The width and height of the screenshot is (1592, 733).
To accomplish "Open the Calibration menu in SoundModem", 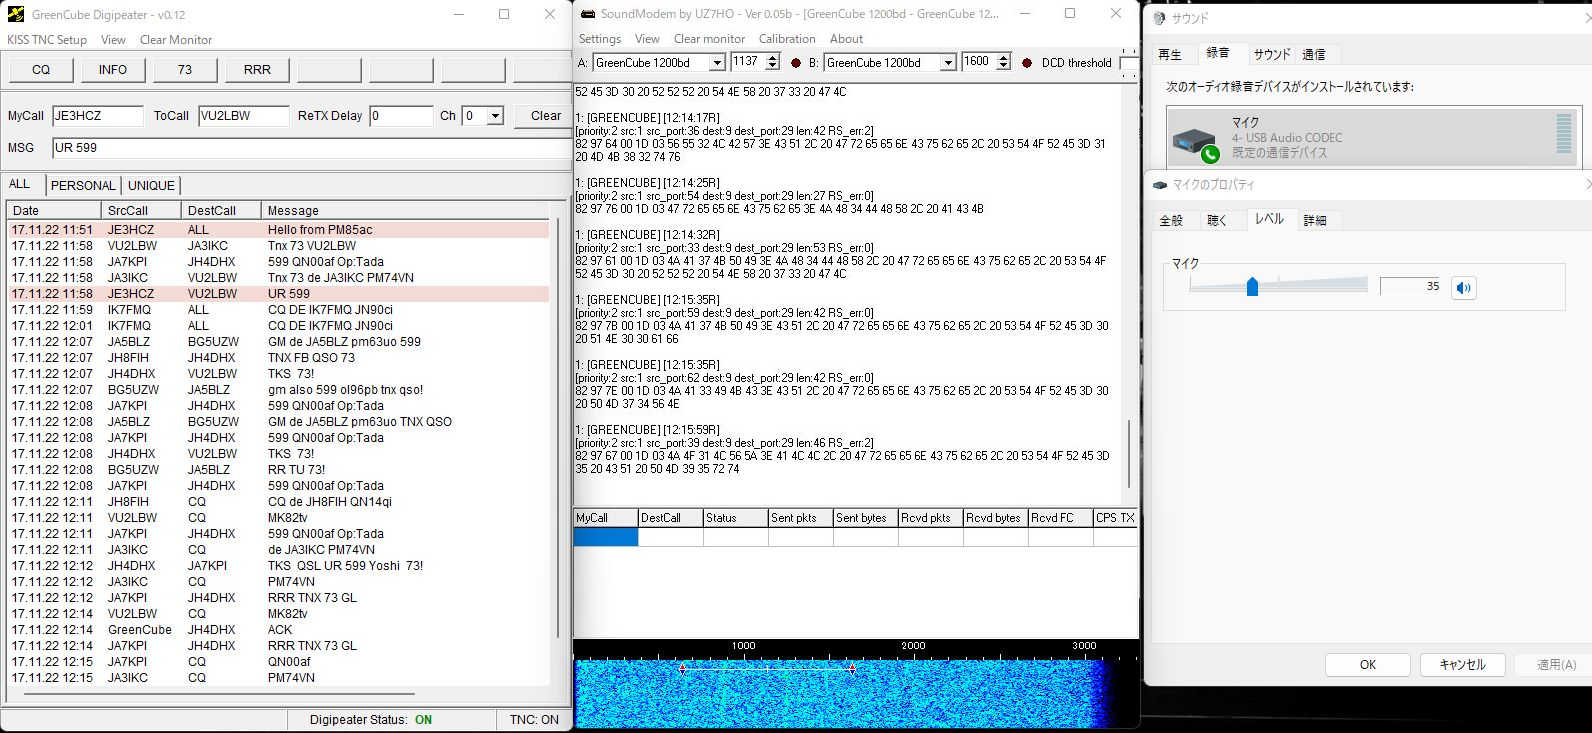I will [787, 39].
